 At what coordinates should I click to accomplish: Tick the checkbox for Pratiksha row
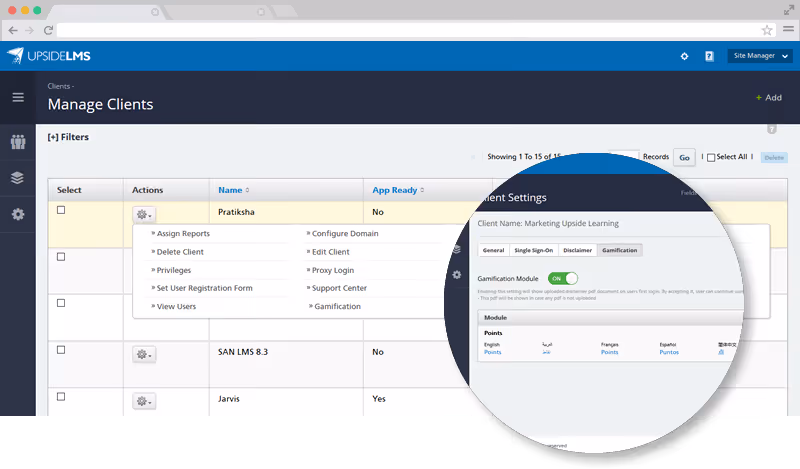61,210
